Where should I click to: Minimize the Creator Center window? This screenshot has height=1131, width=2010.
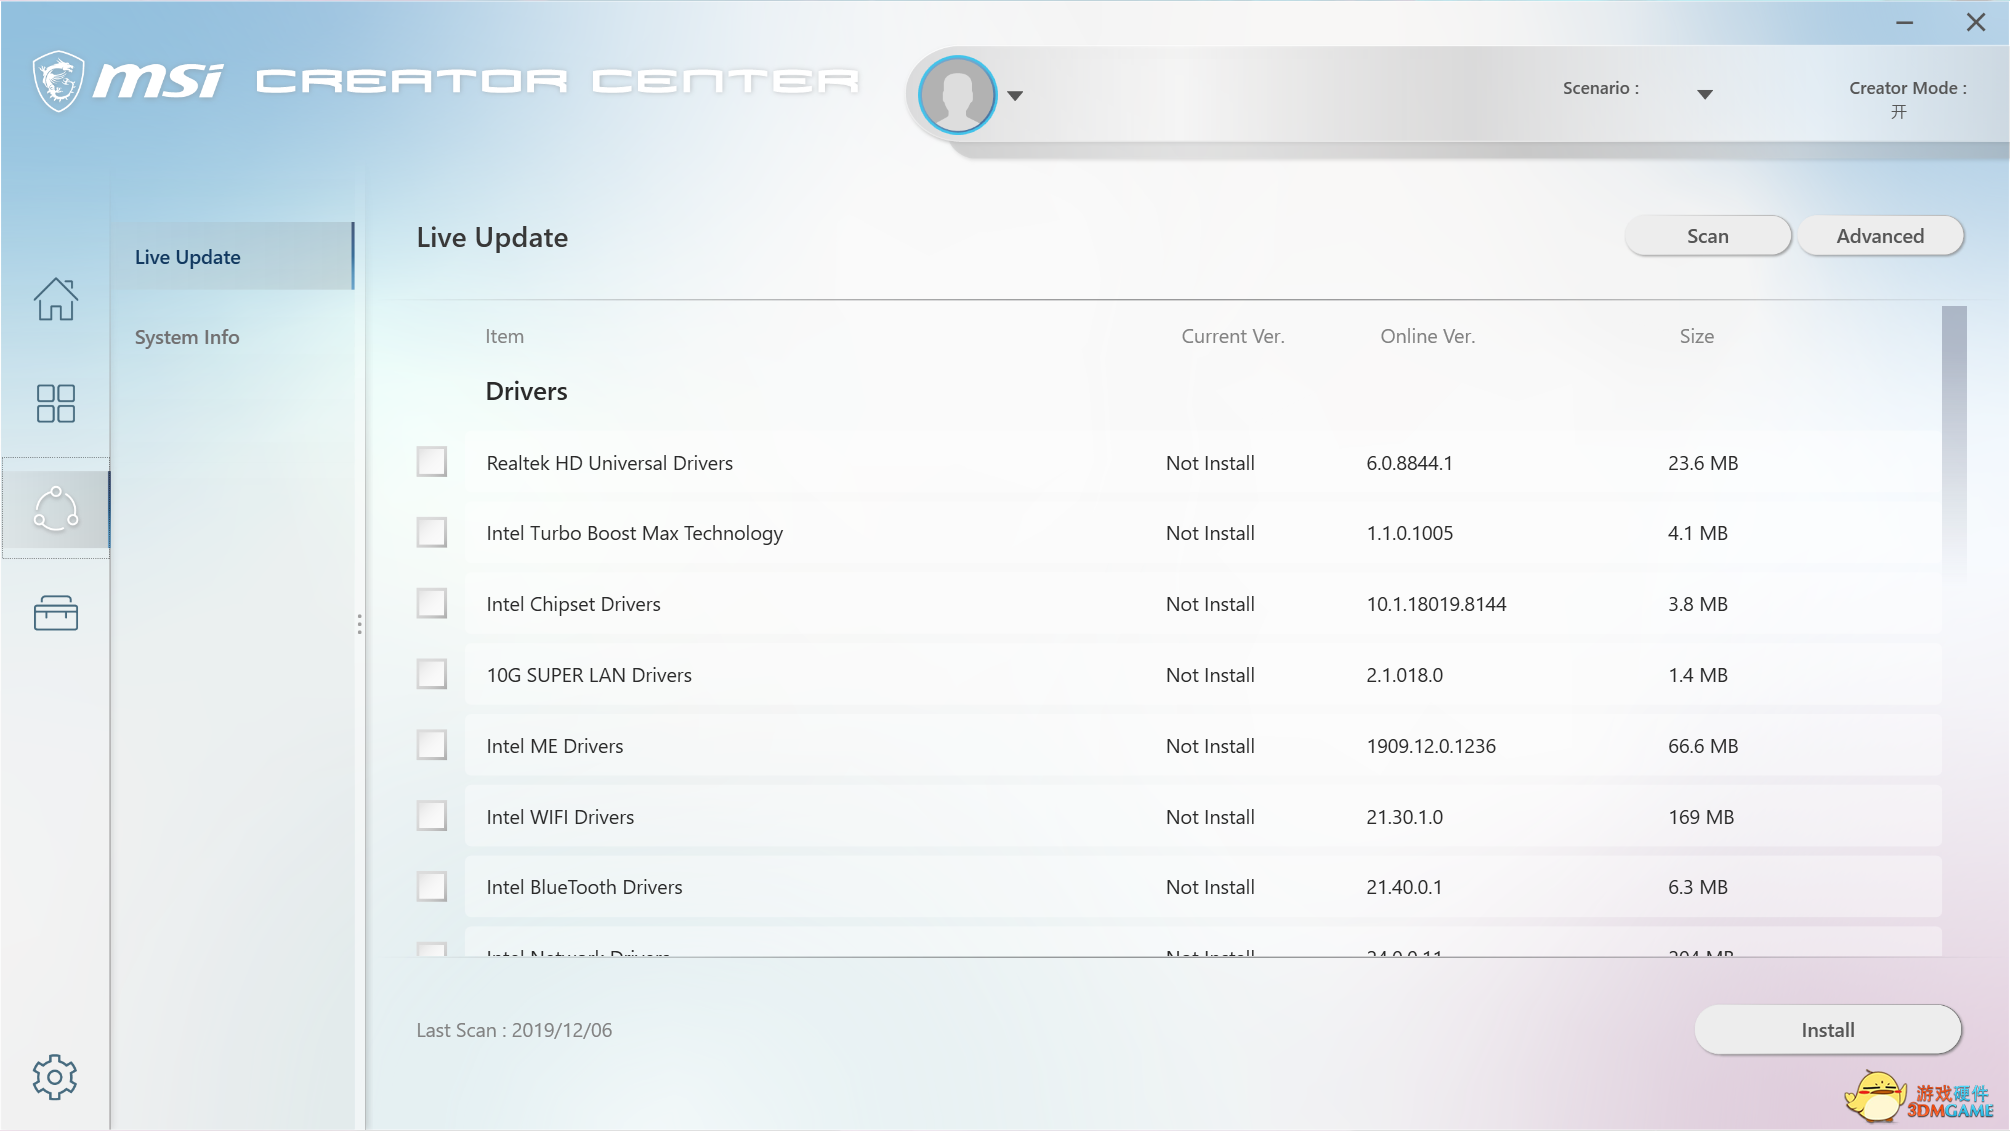pos(1904,23)
